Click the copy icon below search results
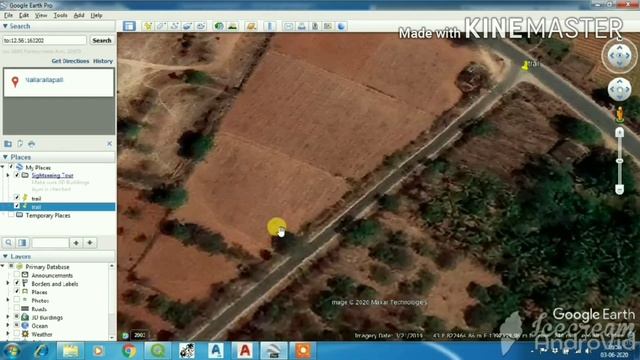Image resolution: width=640 pixels, height=360 pixels. click(x=20, y=144)
